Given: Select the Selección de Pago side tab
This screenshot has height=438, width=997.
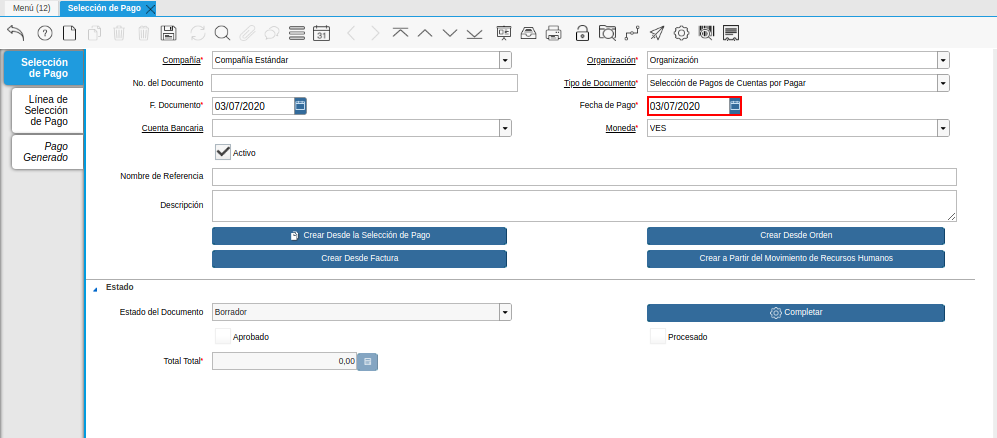Looking at the screenshot, I should 43,68.
